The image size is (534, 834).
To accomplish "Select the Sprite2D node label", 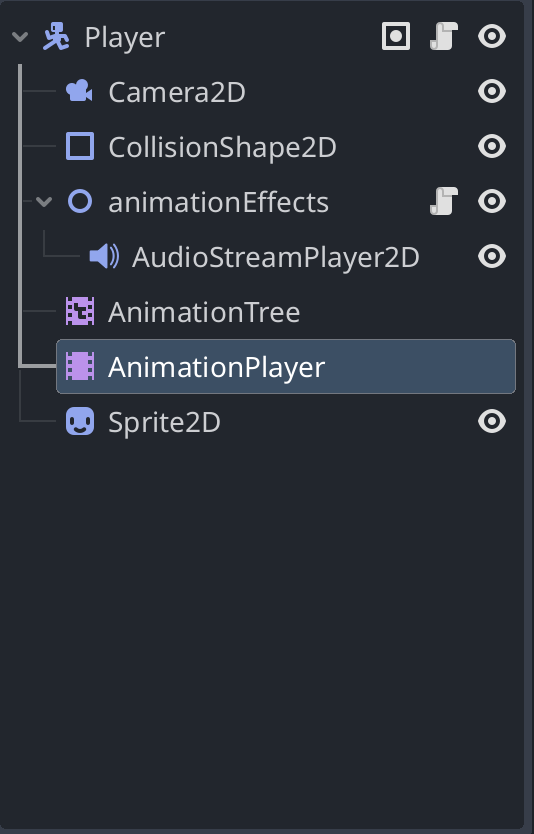I will 164,422.
